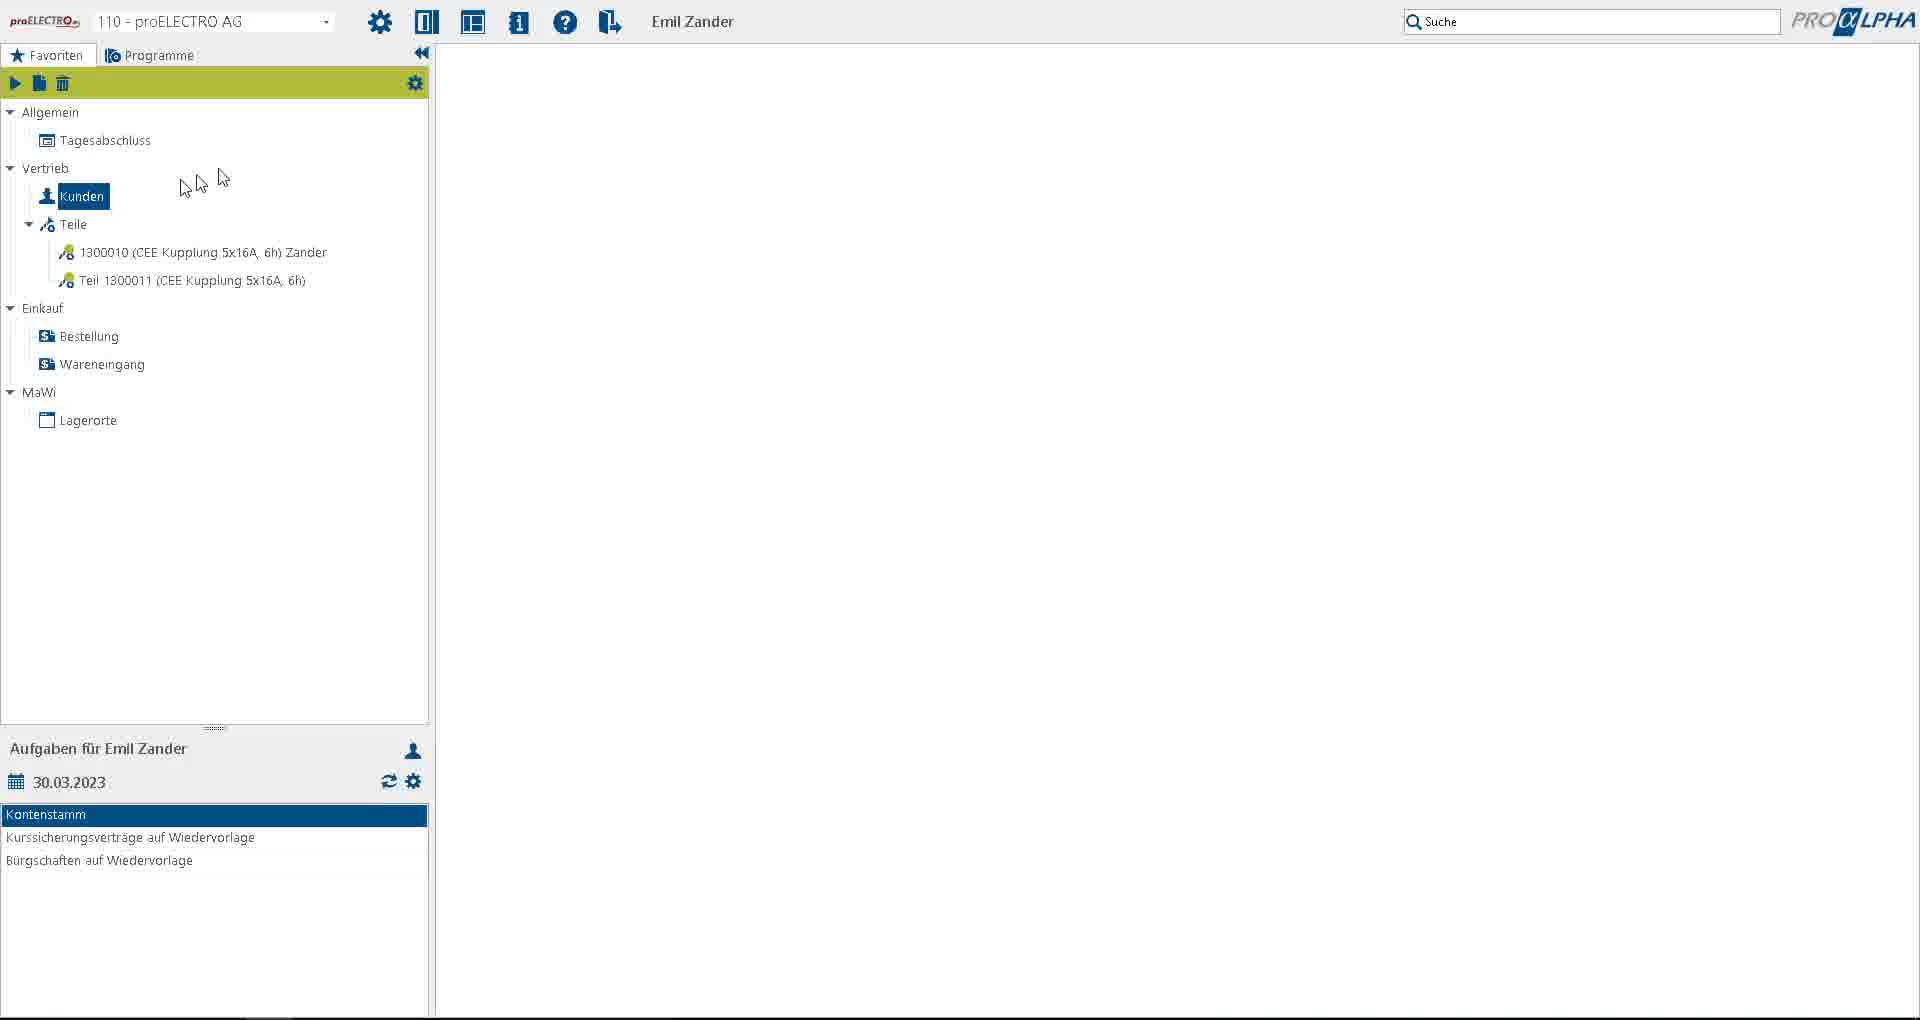Click the Lagerorte window icon
Viewport: 1920px width, 1020px height.
(x=47, y=420)
